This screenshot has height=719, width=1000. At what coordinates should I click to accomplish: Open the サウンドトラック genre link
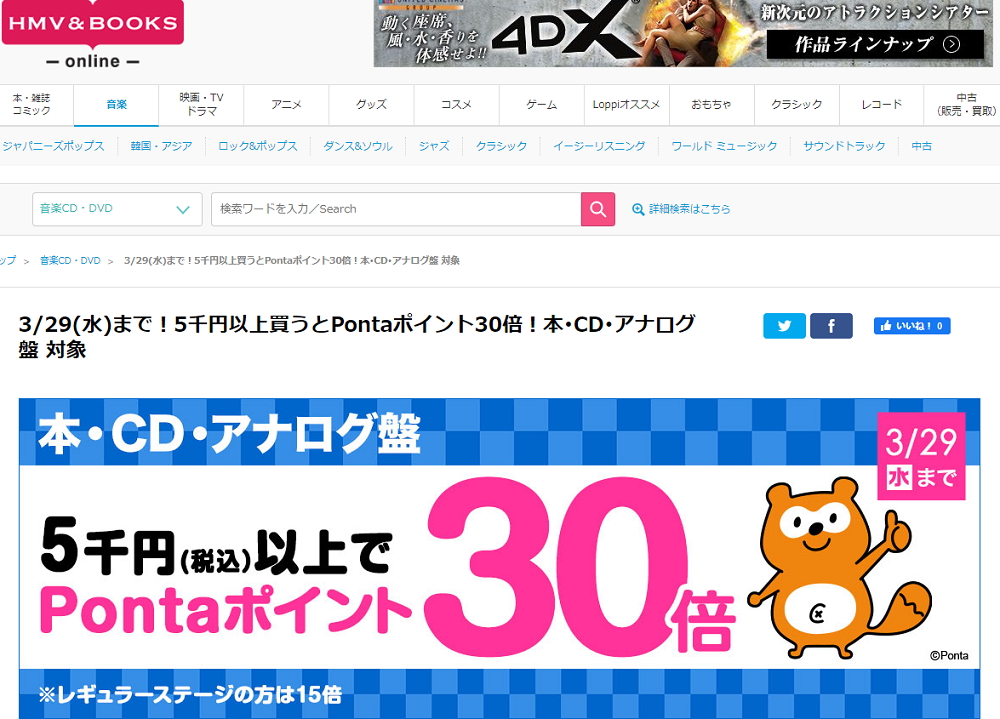pyautogui.click(x=844, y=146)
